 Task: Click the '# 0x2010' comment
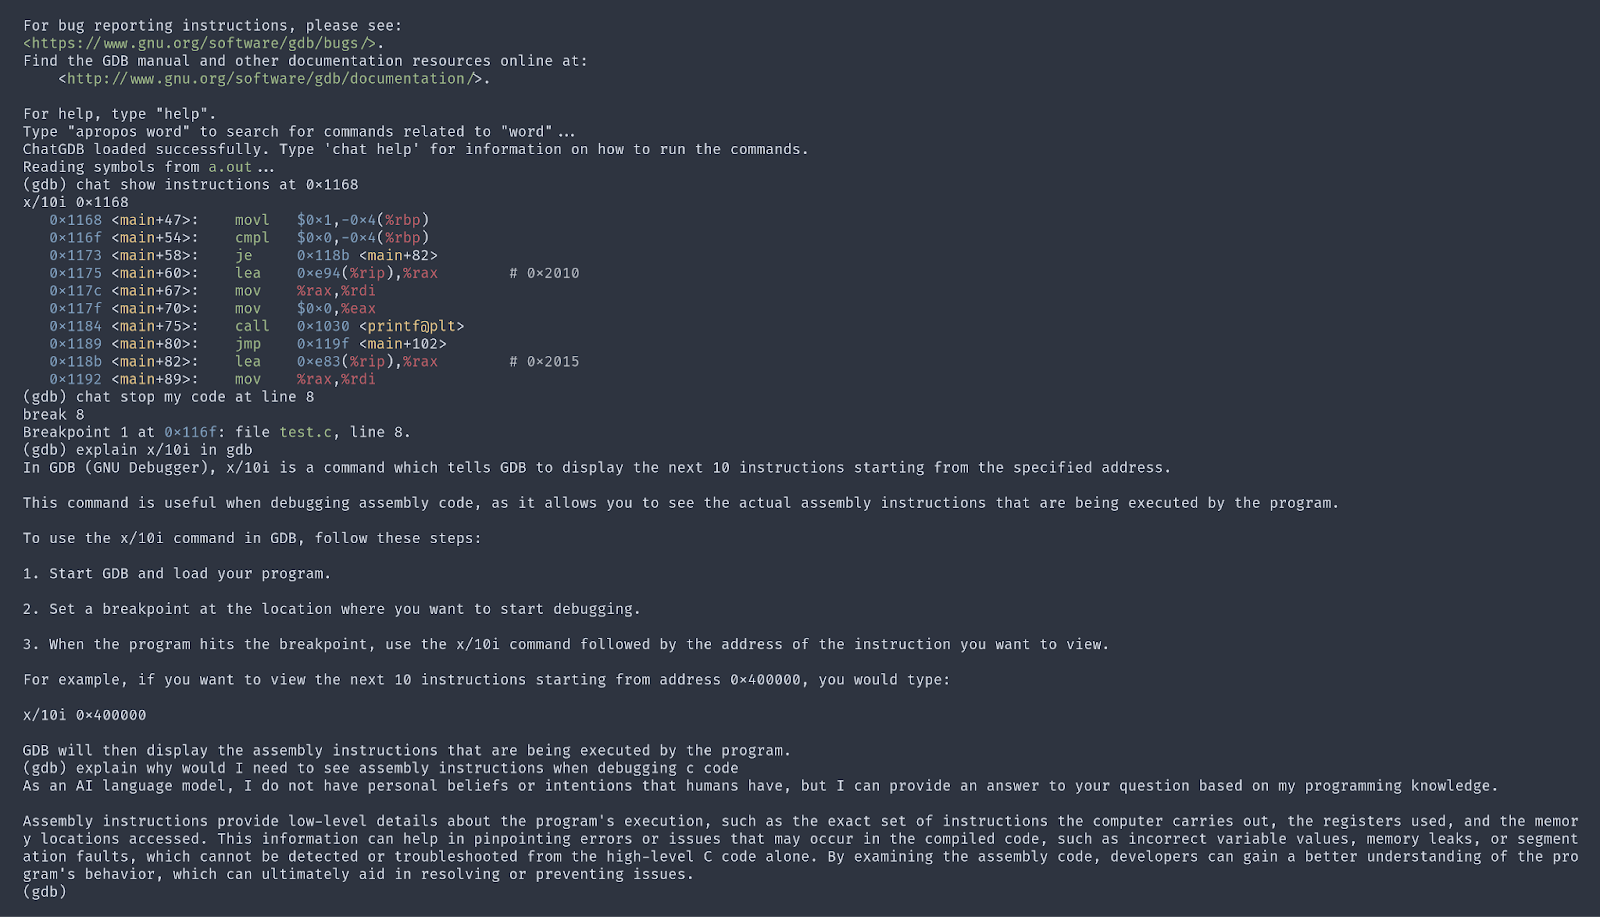[x=544, y=273]
